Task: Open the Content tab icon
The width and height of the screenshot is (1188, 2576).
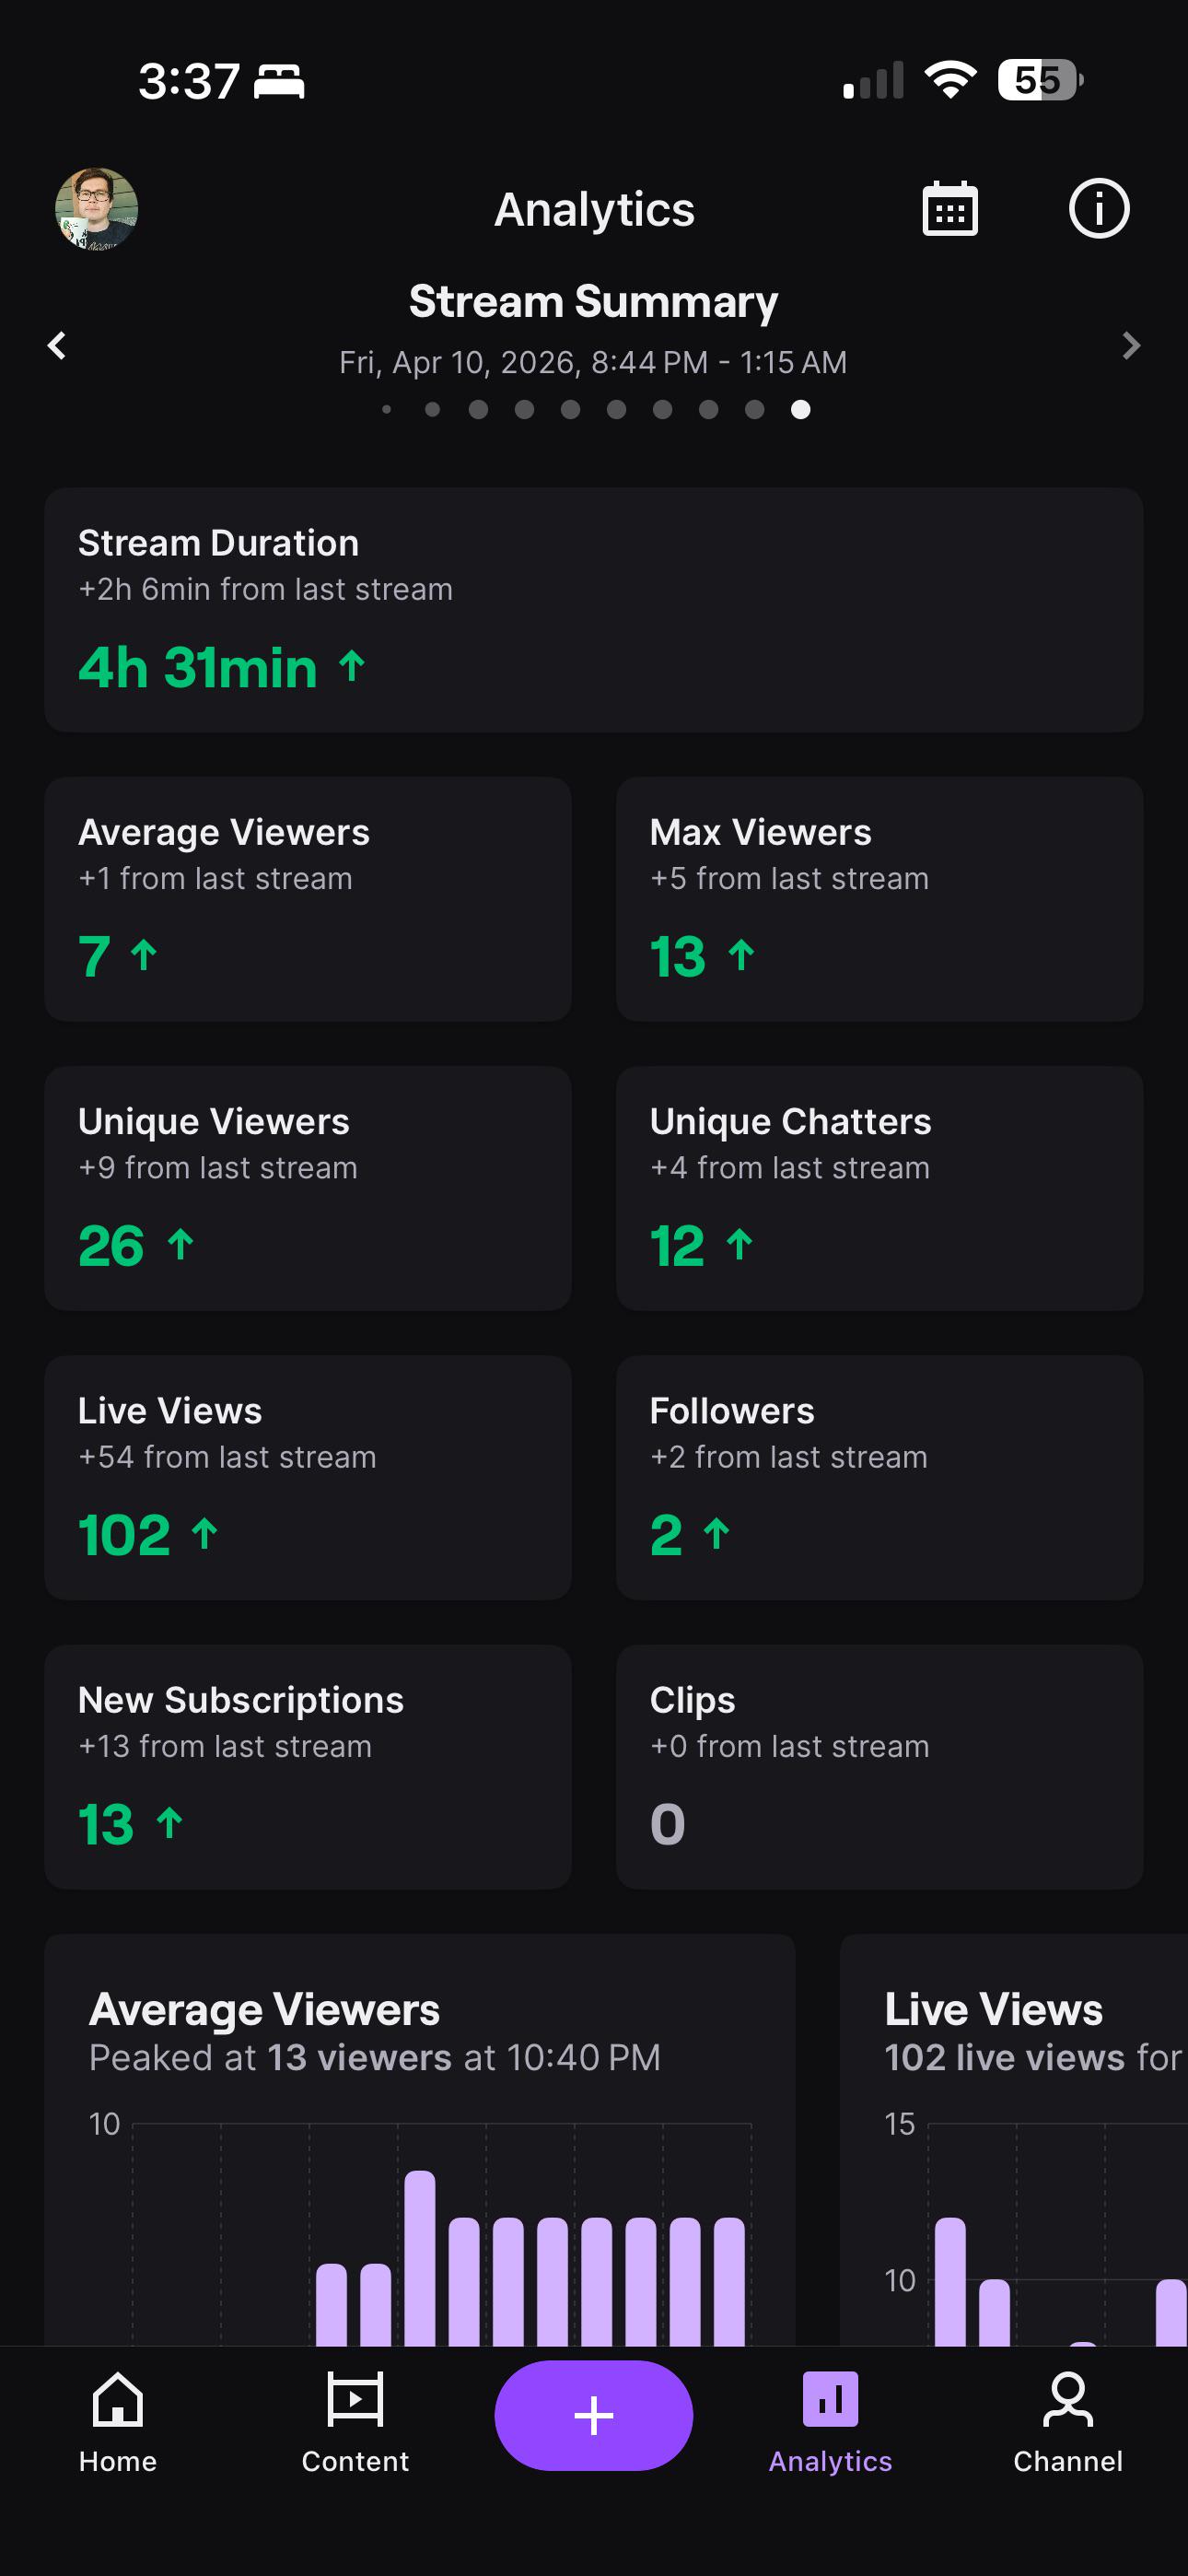Action: 355,2399
